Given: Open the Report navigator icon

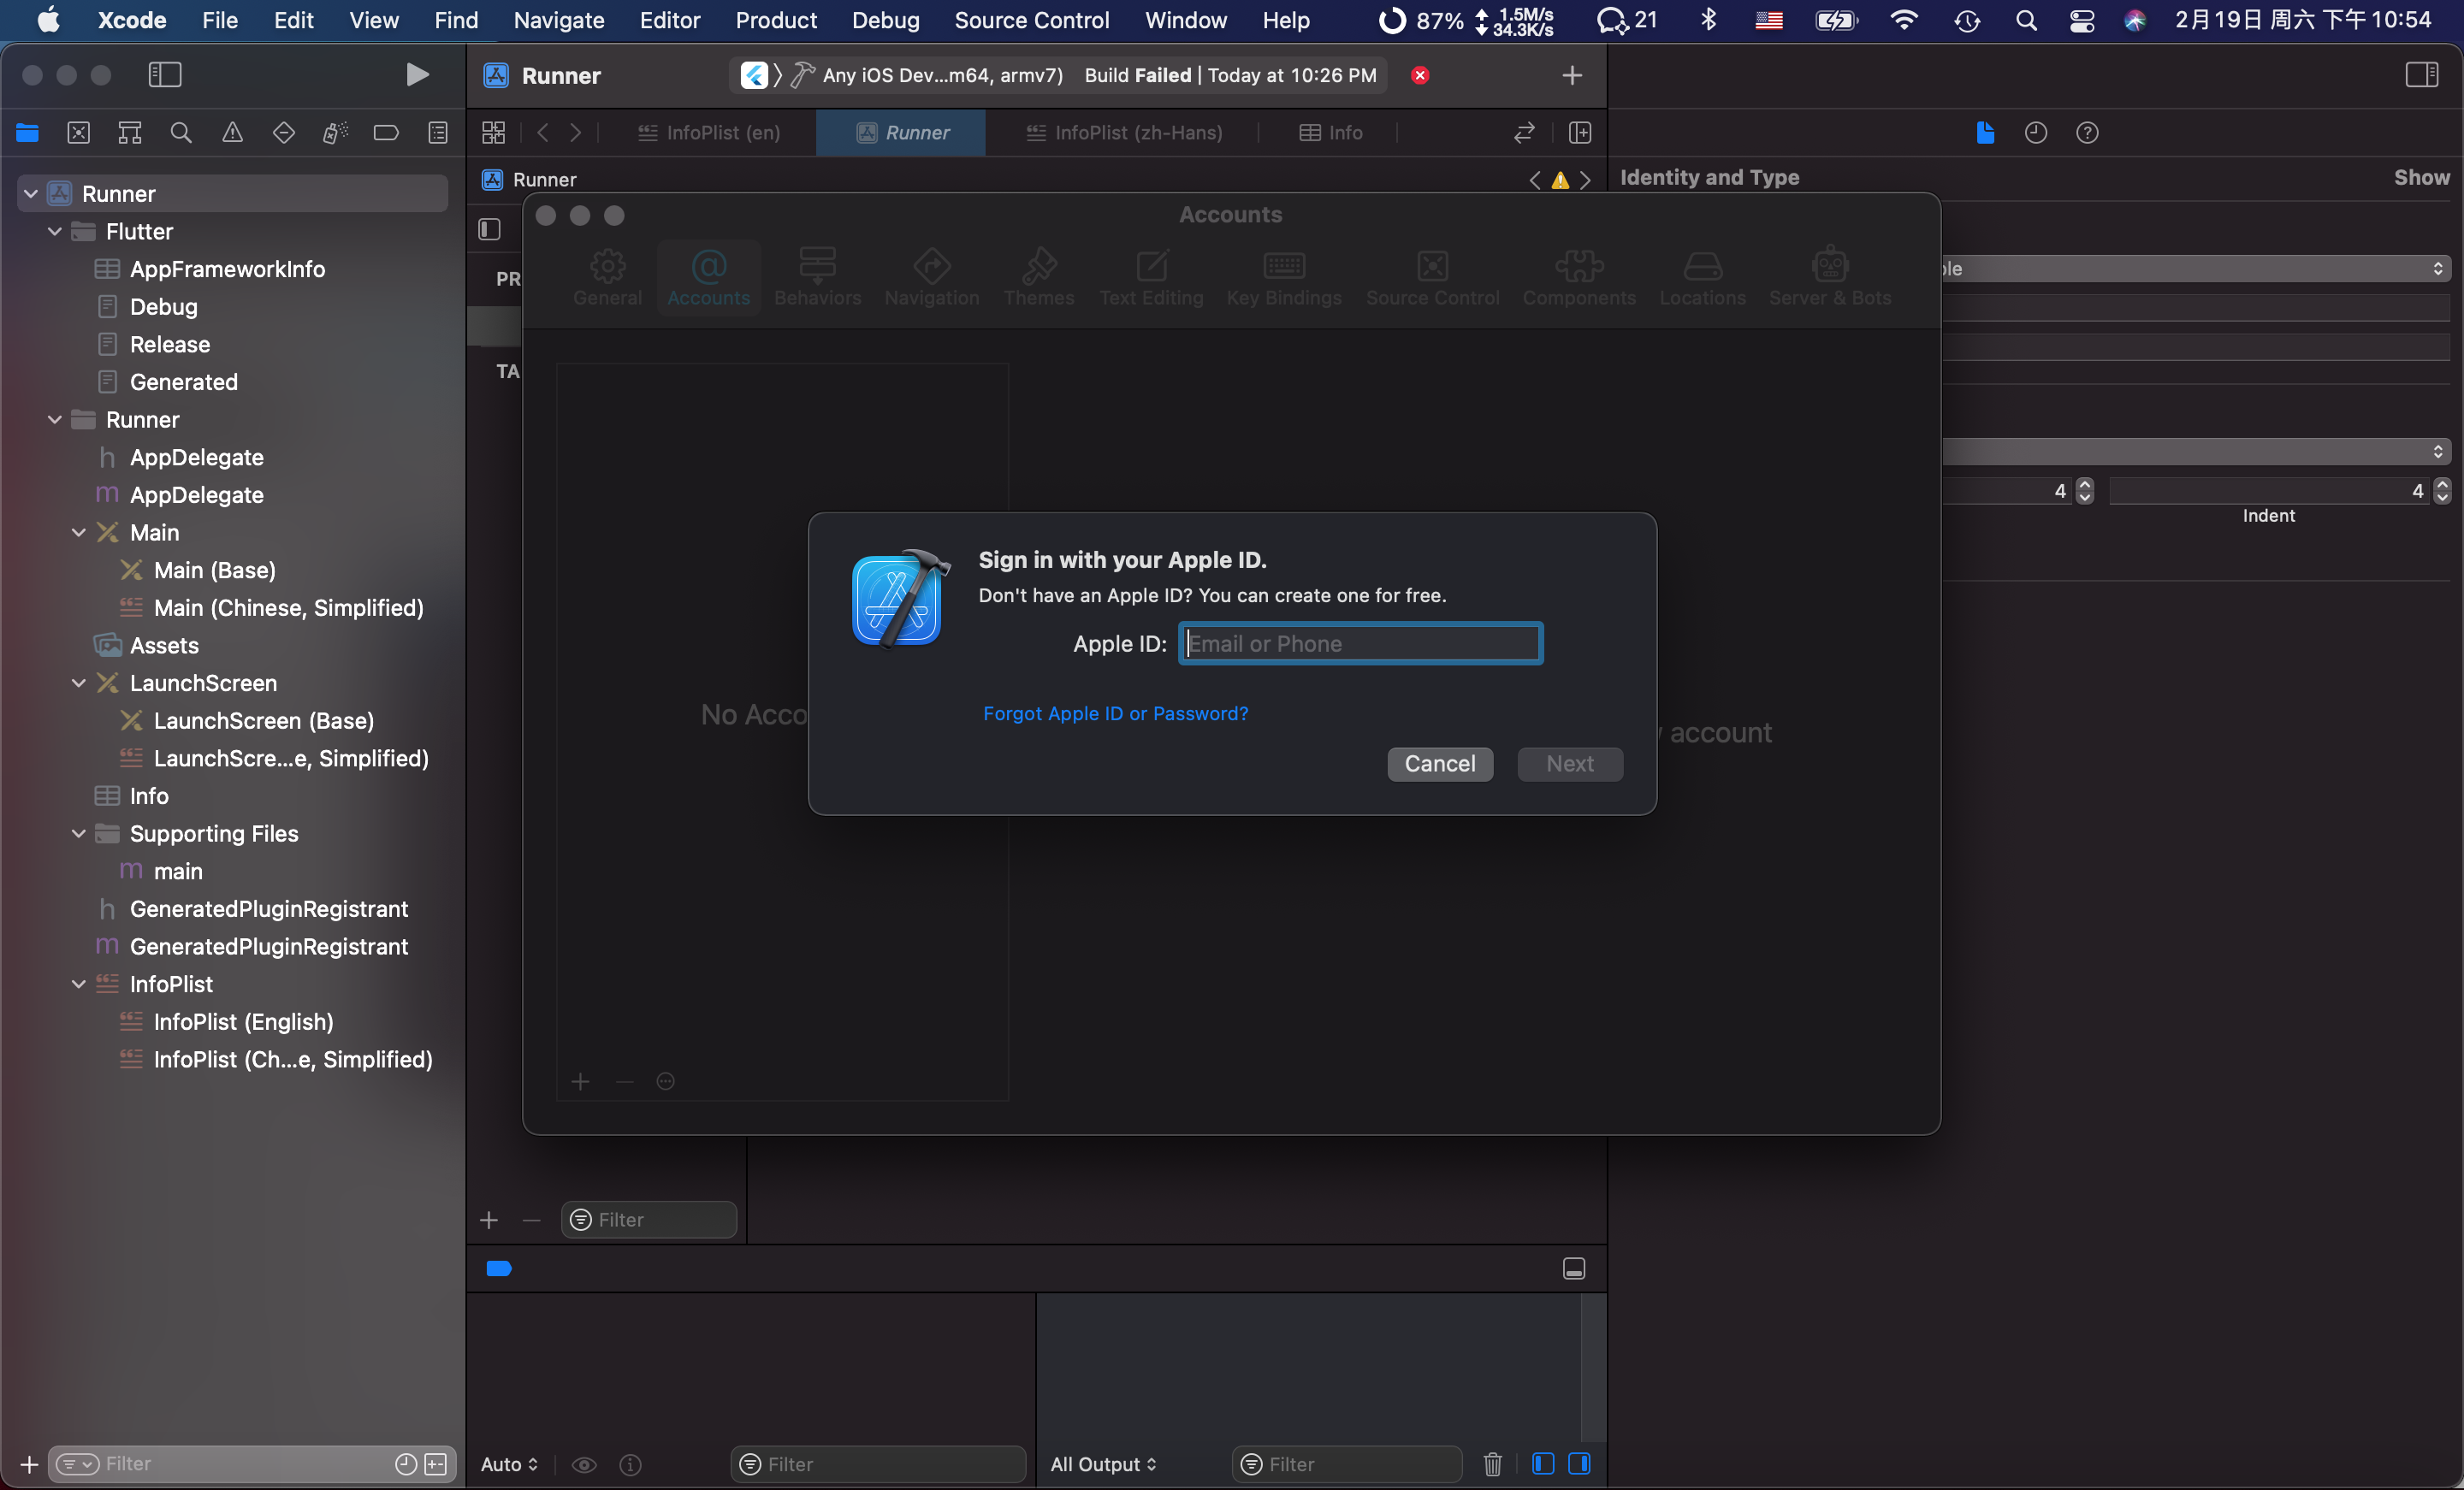Looking at the screenshot, I should click(x=438, y=133).
